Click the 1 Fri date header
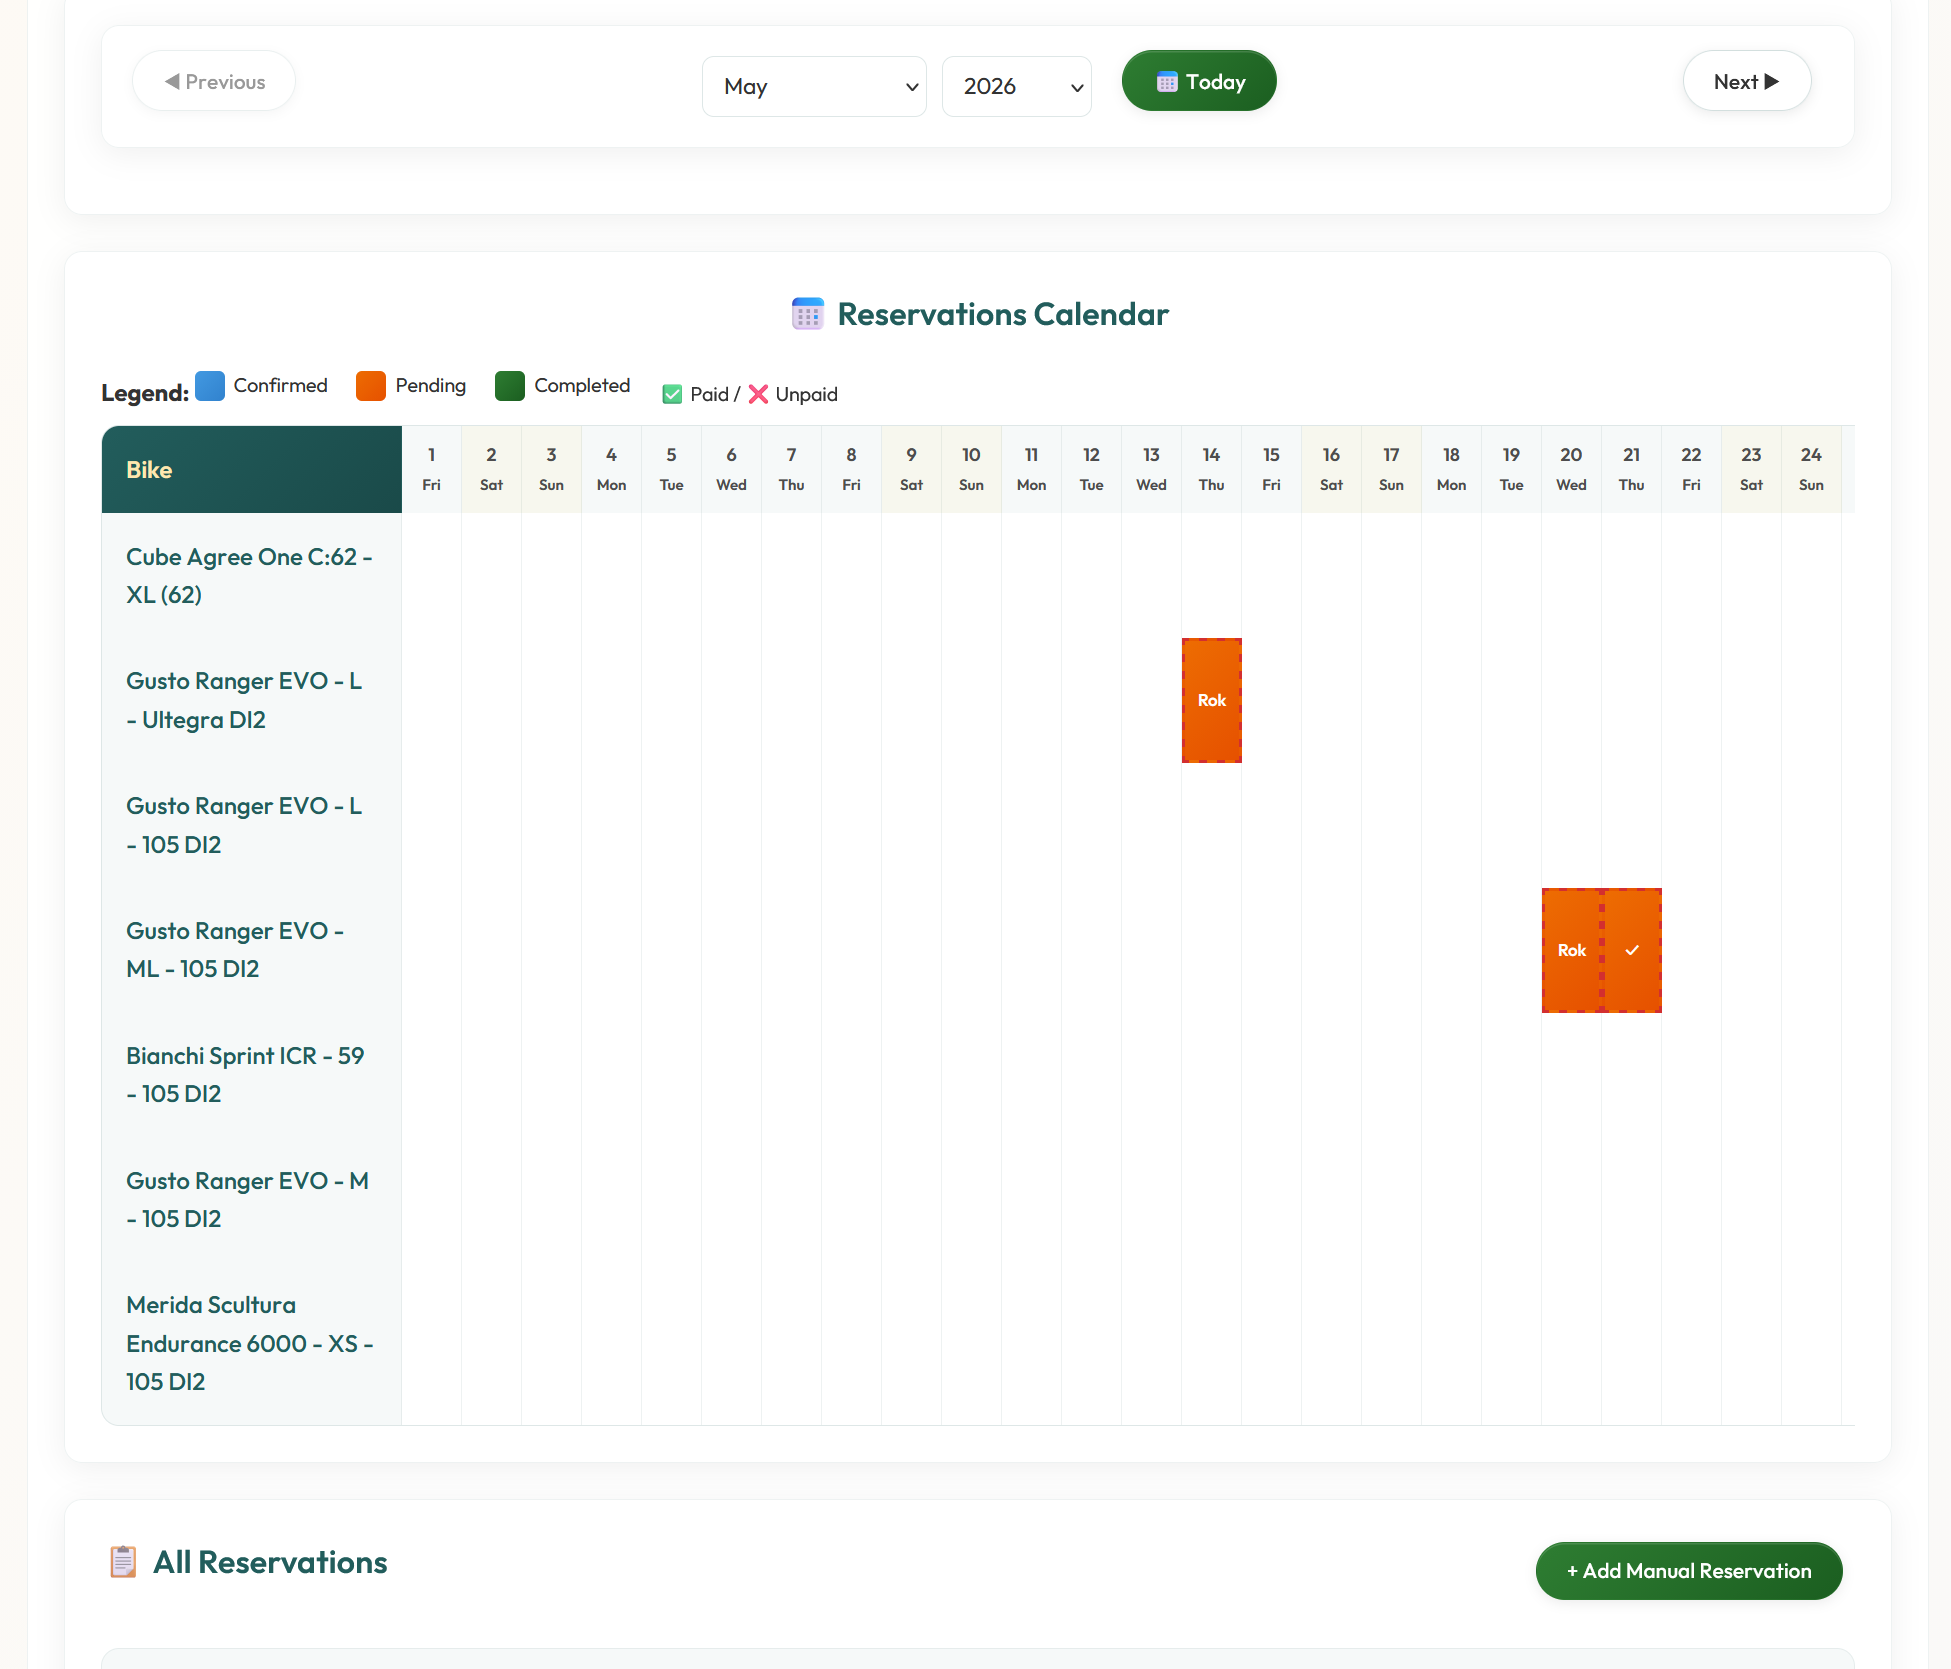 (x=432, y=470)
